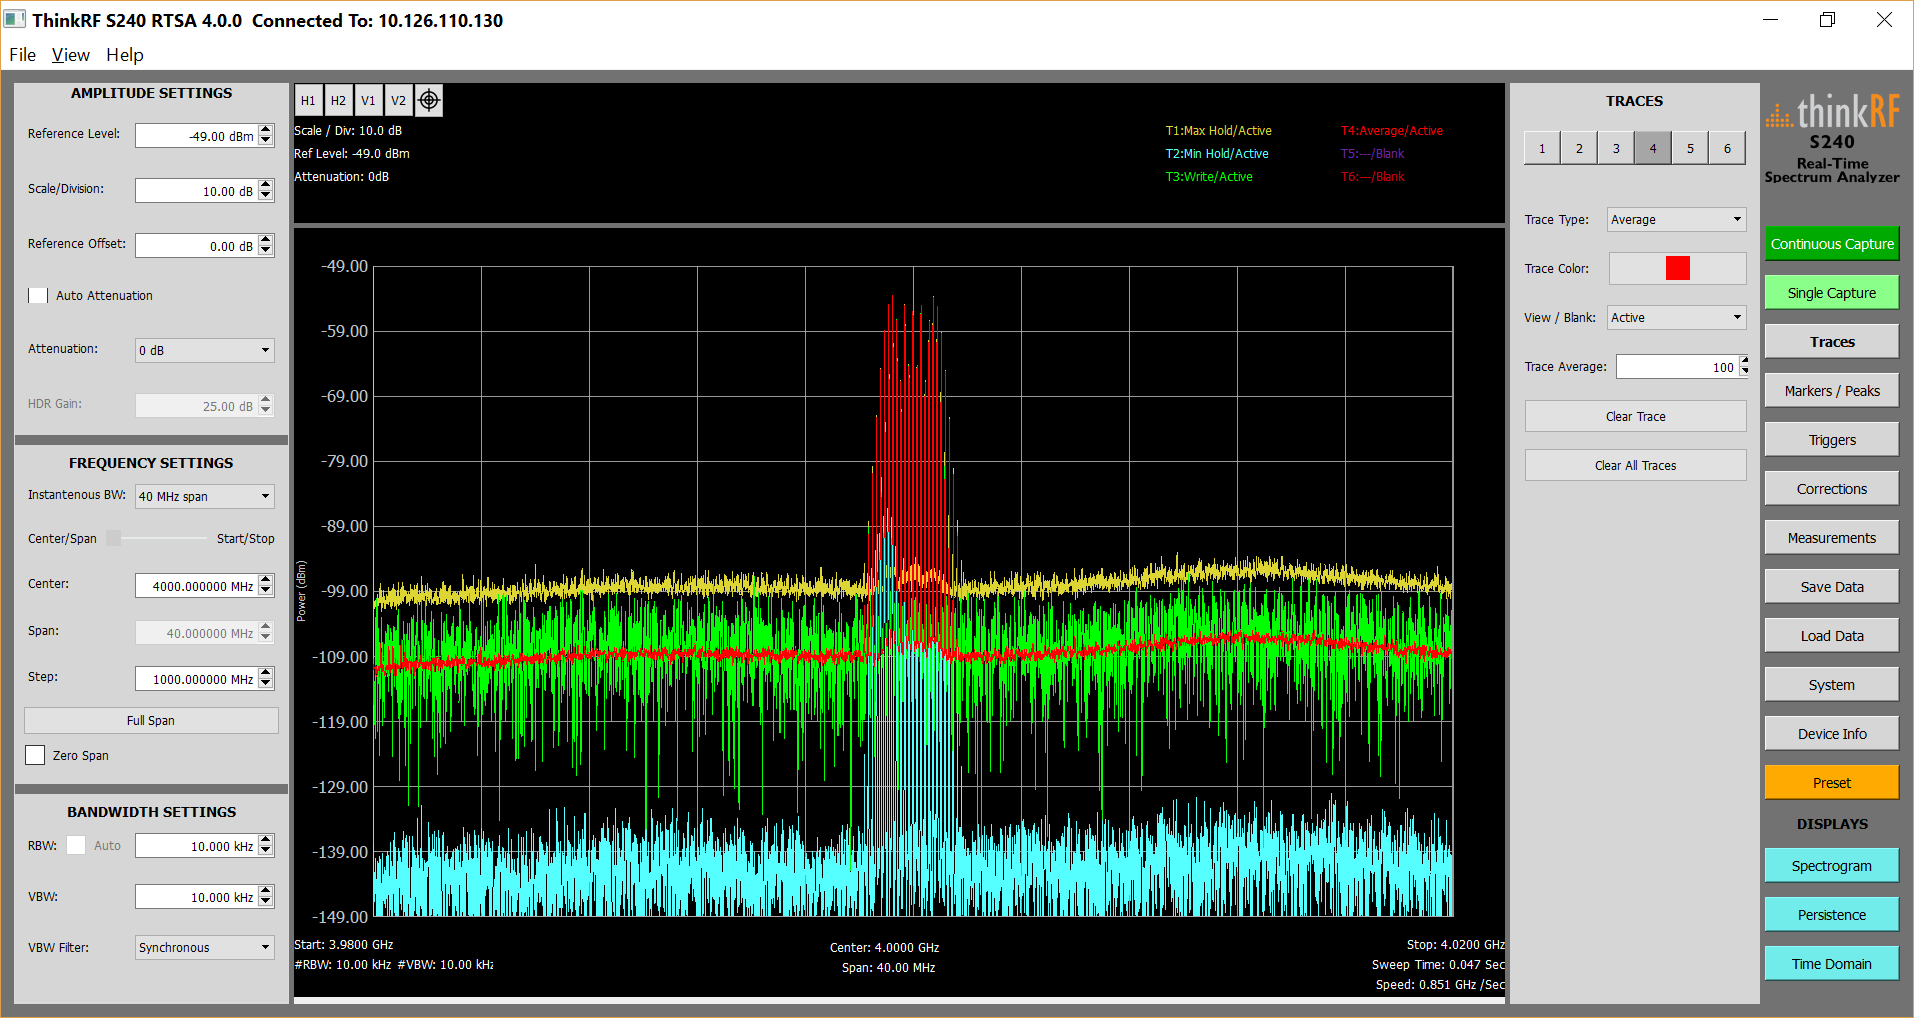
Task: Enable the V1 vertical marker icon
Action: (368, 100)
